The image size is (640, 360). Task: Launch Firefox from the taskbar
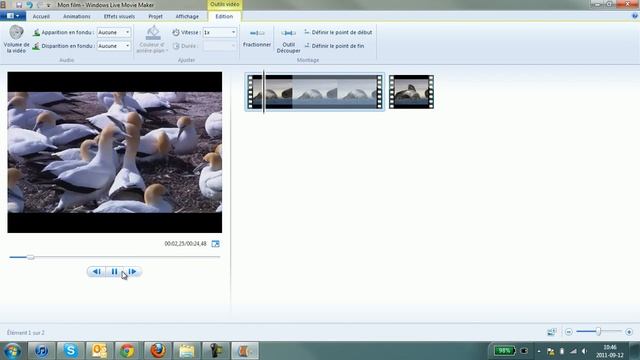157,351
